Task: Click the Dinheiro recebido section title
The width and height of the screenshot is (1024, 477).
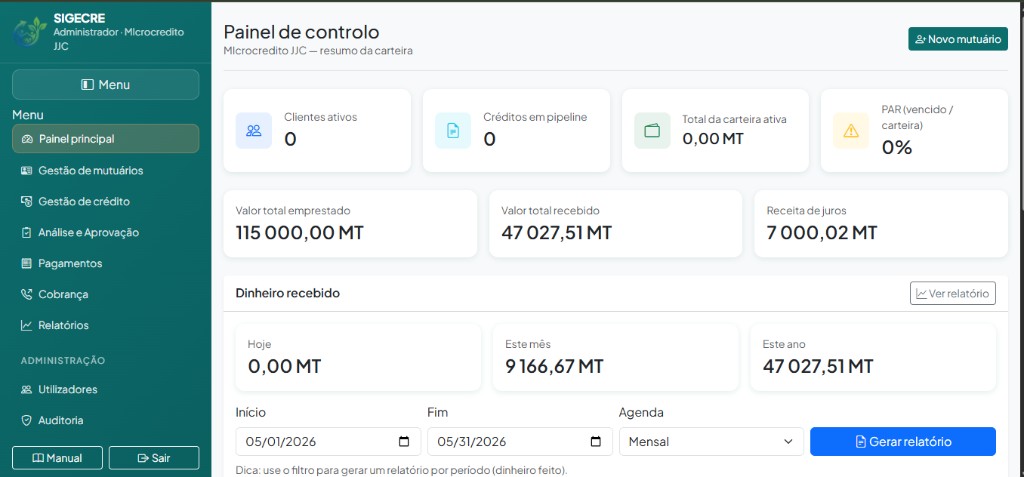Action: pos(287,293)
